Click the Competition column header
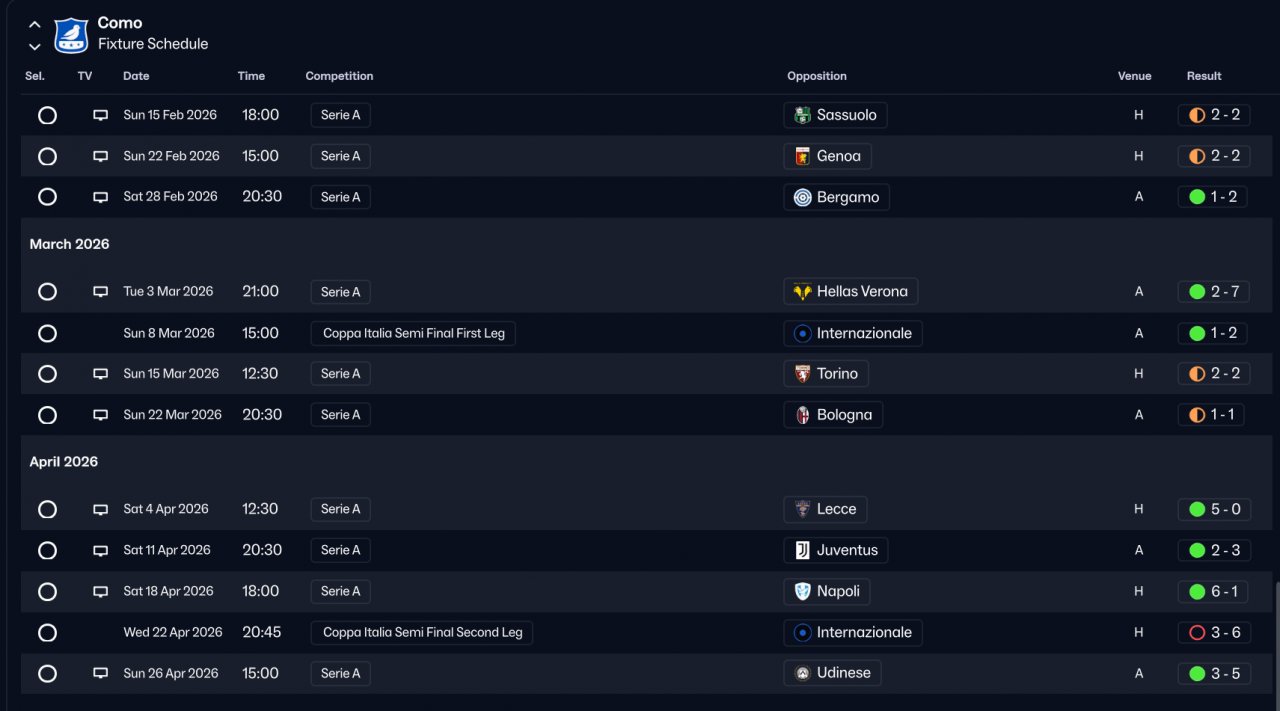Image resolution: width=1280 pixels, height=711 pixels. point(339,76)
